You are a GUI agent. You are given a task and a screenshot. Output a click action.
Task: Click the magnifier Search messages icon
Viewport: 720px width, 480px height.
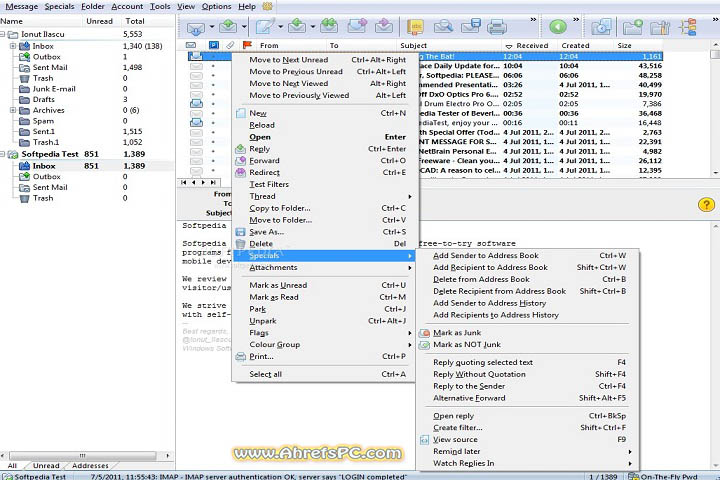click(443, 27)
